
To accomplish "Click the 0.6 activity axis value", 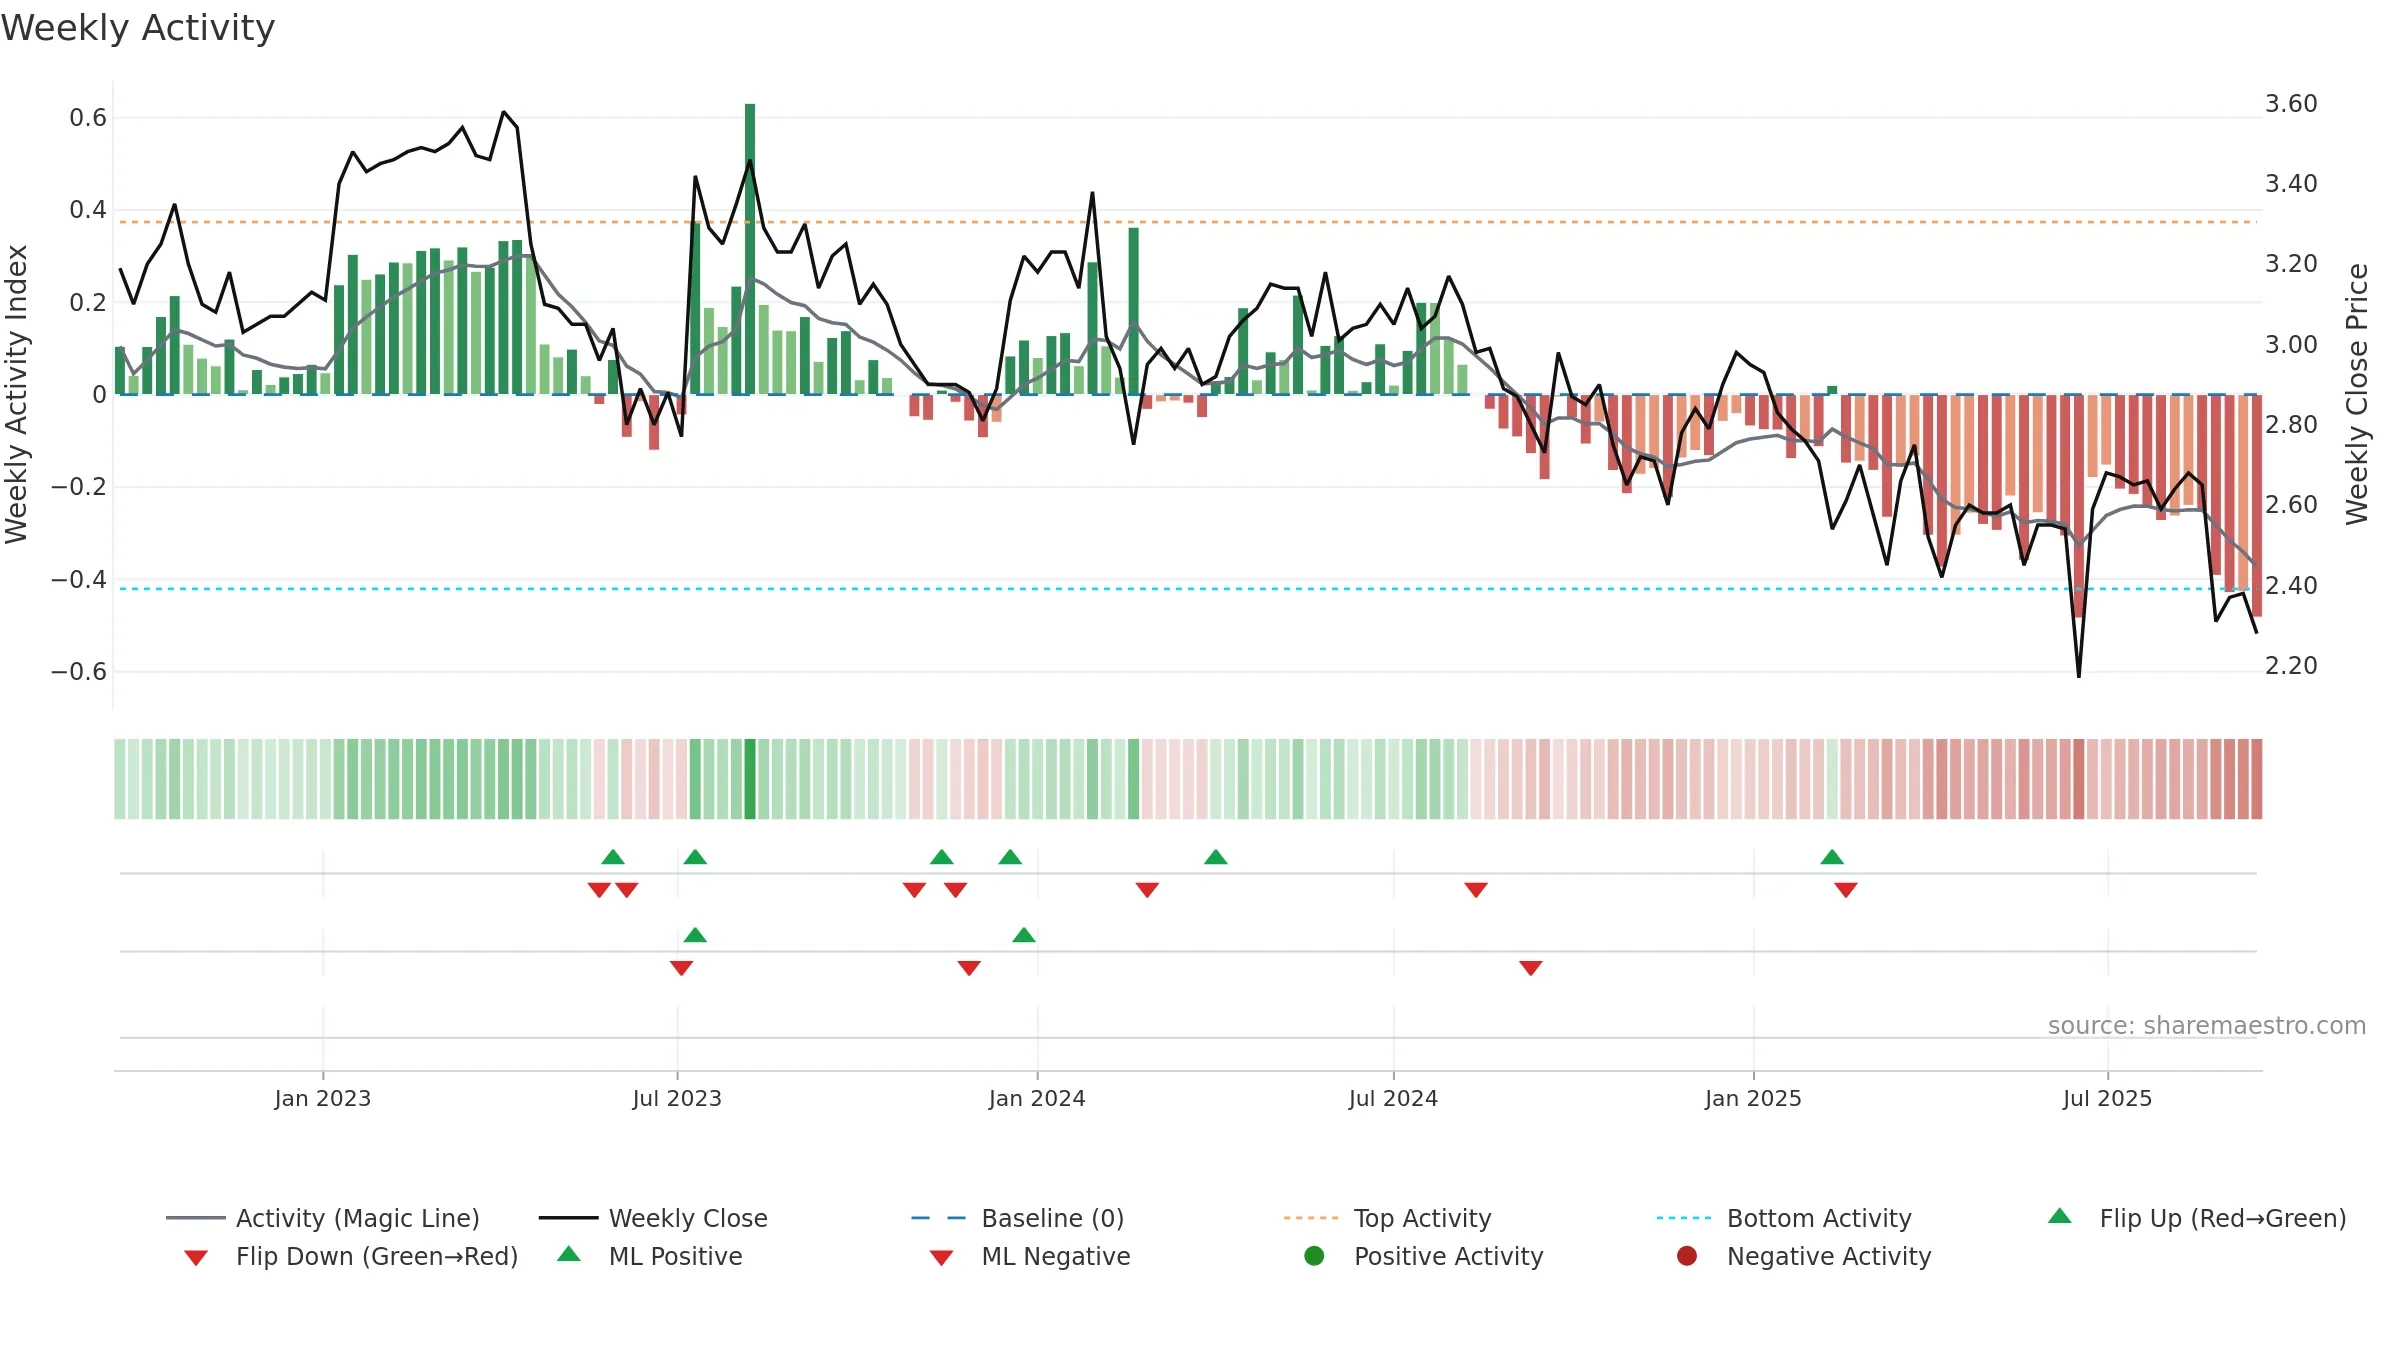I will coord(88,118).
